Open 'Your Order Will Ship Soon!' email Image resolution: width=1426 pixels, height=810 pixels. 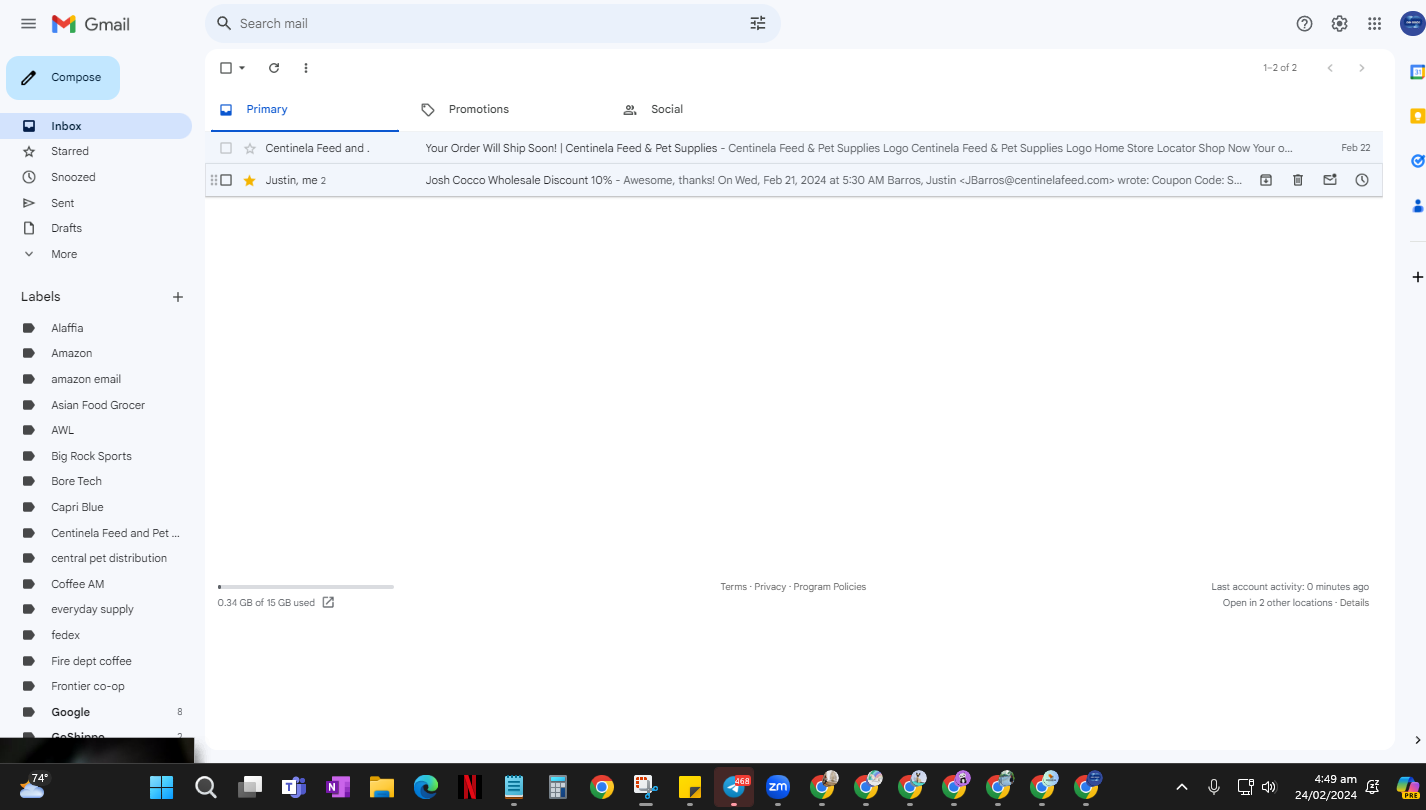pyautogui.click(x=794, y=148)
